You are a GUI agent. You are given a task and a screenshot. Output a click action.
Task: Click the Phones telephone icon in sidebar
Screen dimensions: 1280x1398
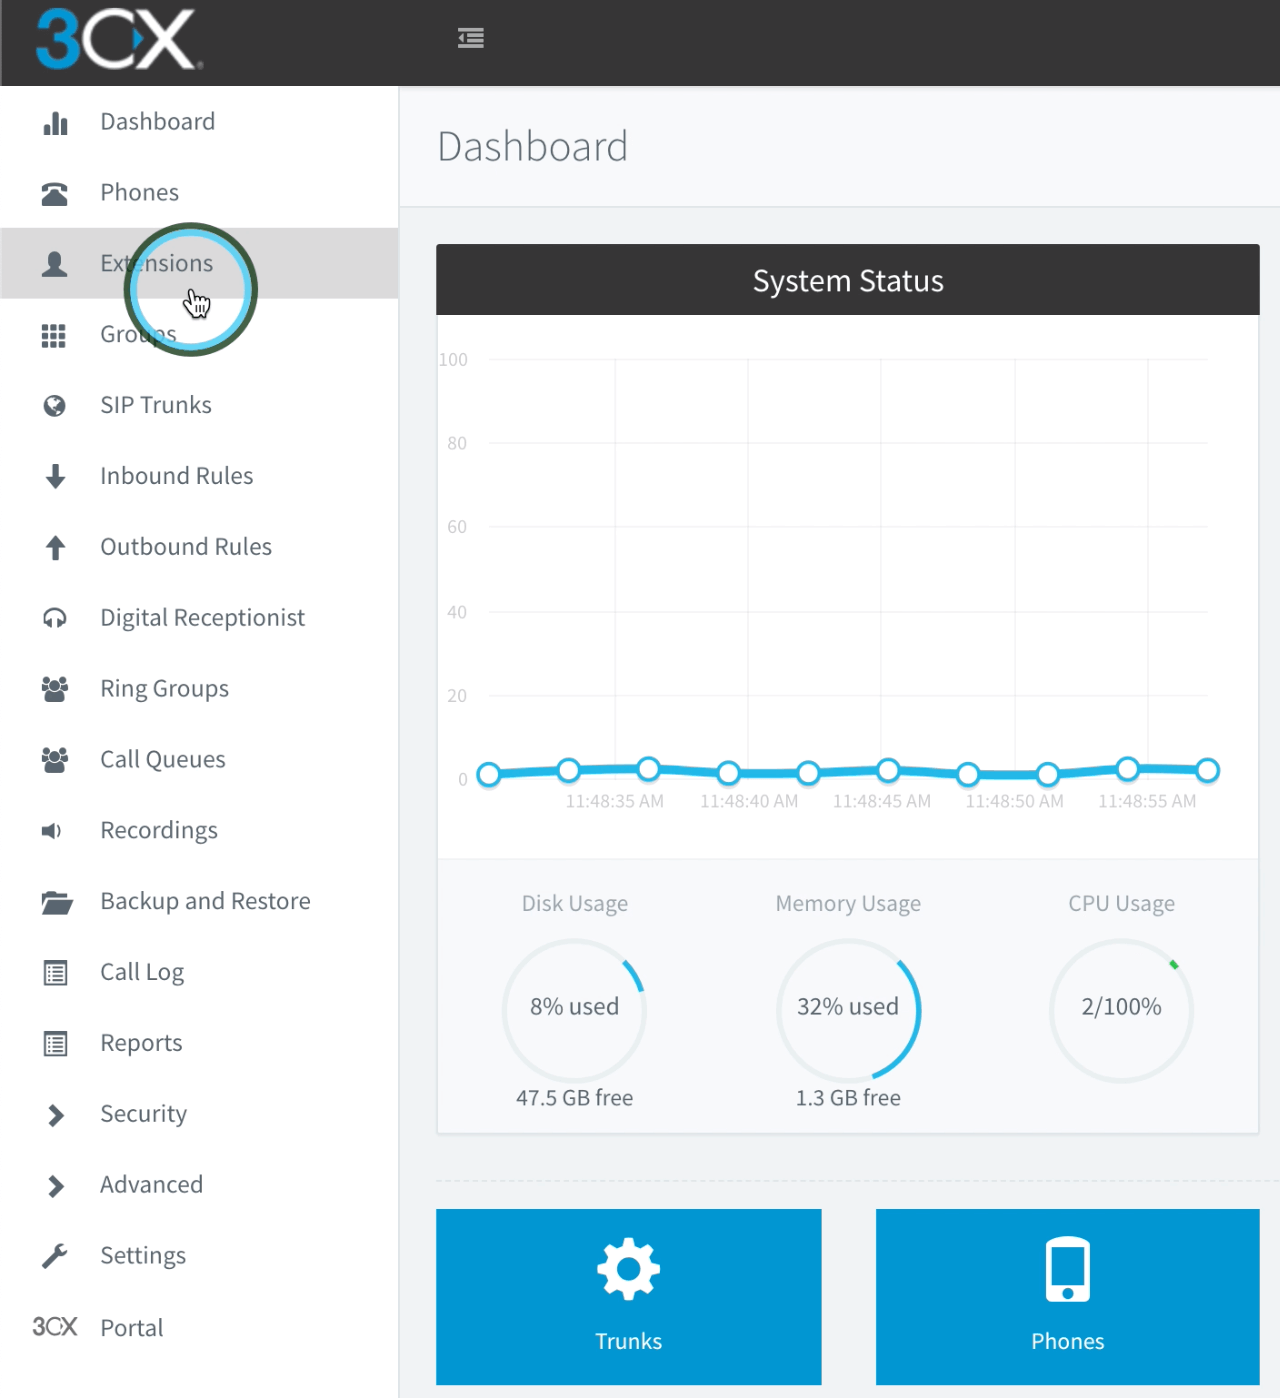(55, 193)
